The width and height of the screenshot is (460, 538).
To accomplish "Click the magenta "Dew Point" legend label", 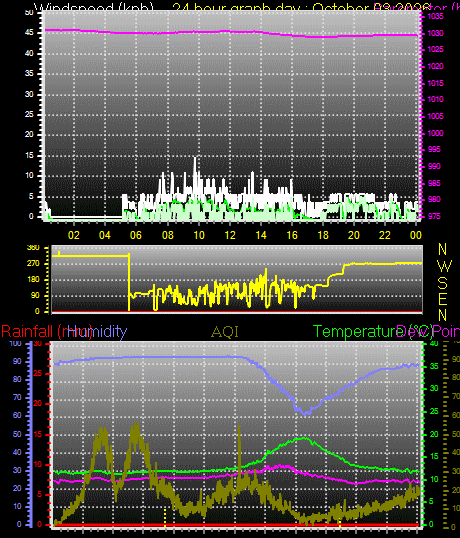I will coord(428,331).
